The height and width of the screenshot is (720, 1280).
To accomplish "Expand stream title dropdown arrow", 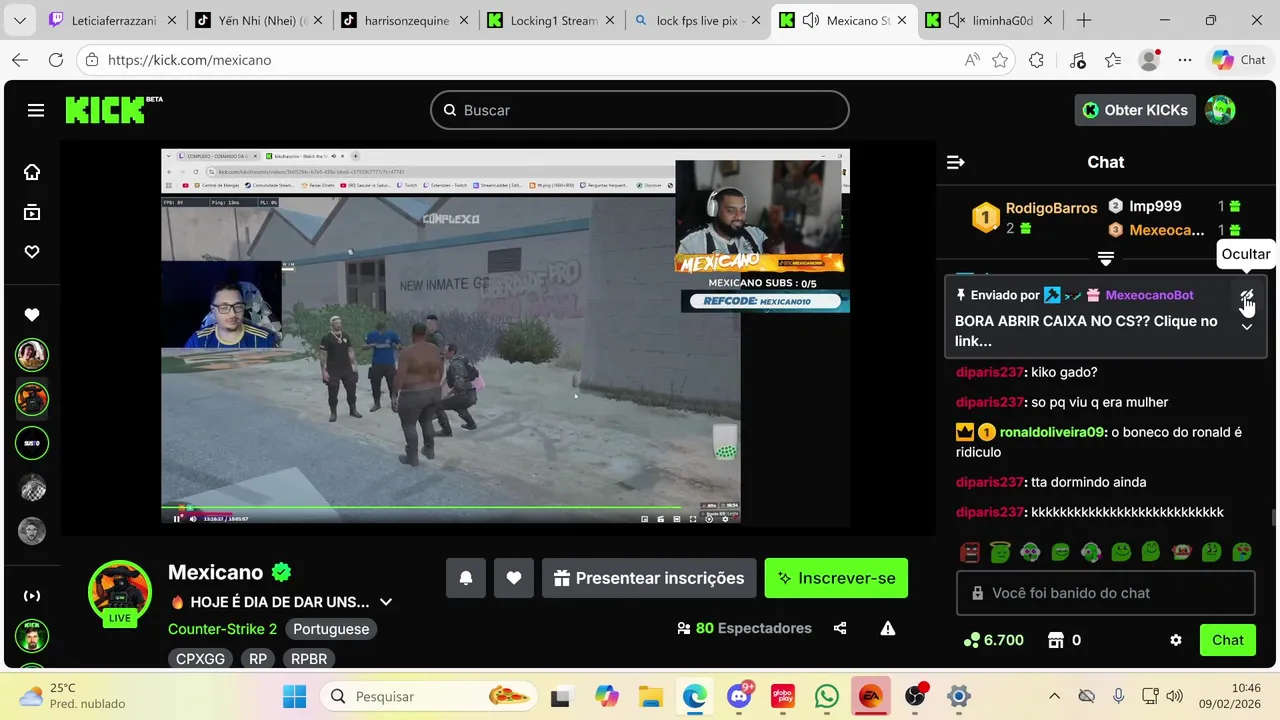I will [386, 602].
